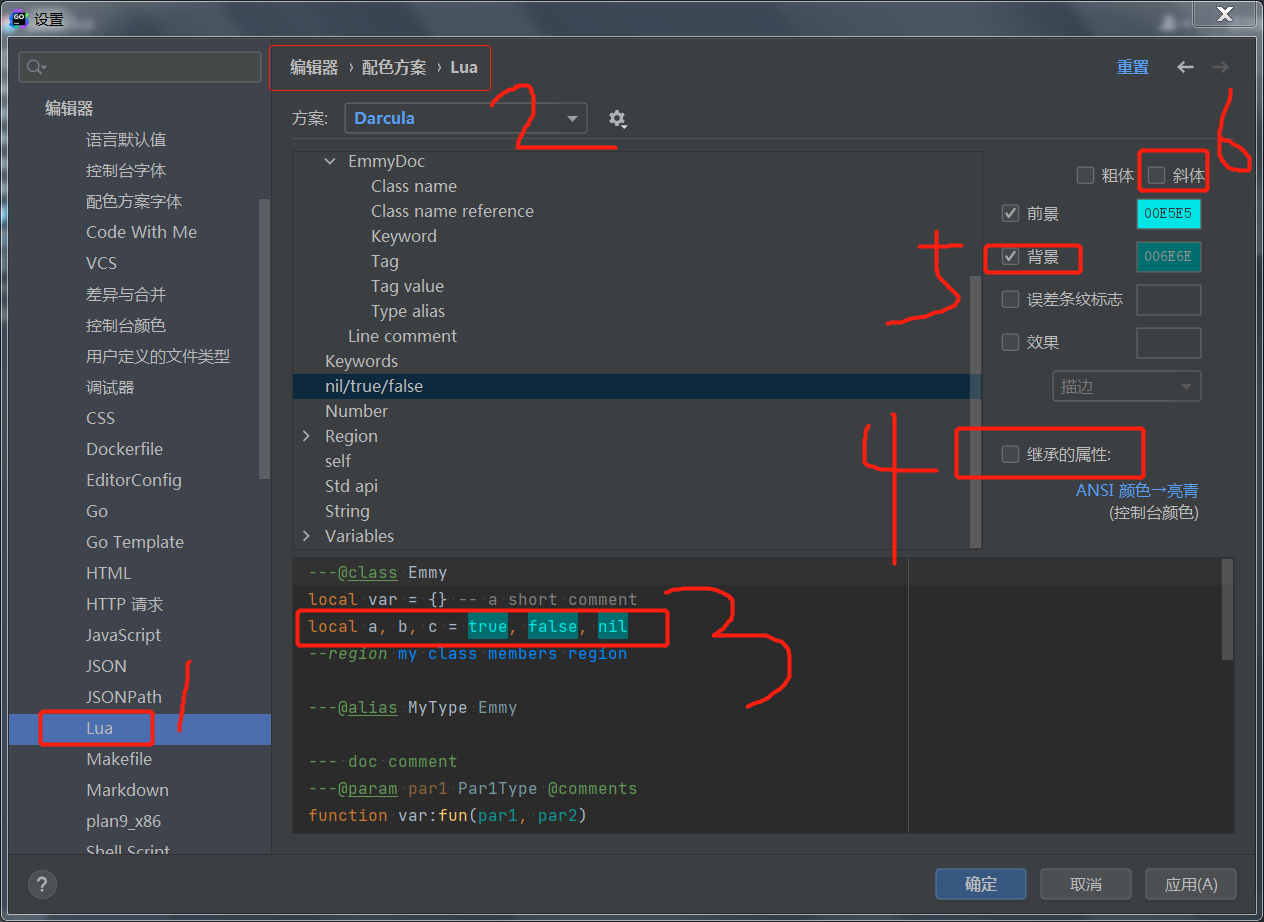1264x922 pixels.
Task: Expand the Region tree node
Action: tap(306, 436)
